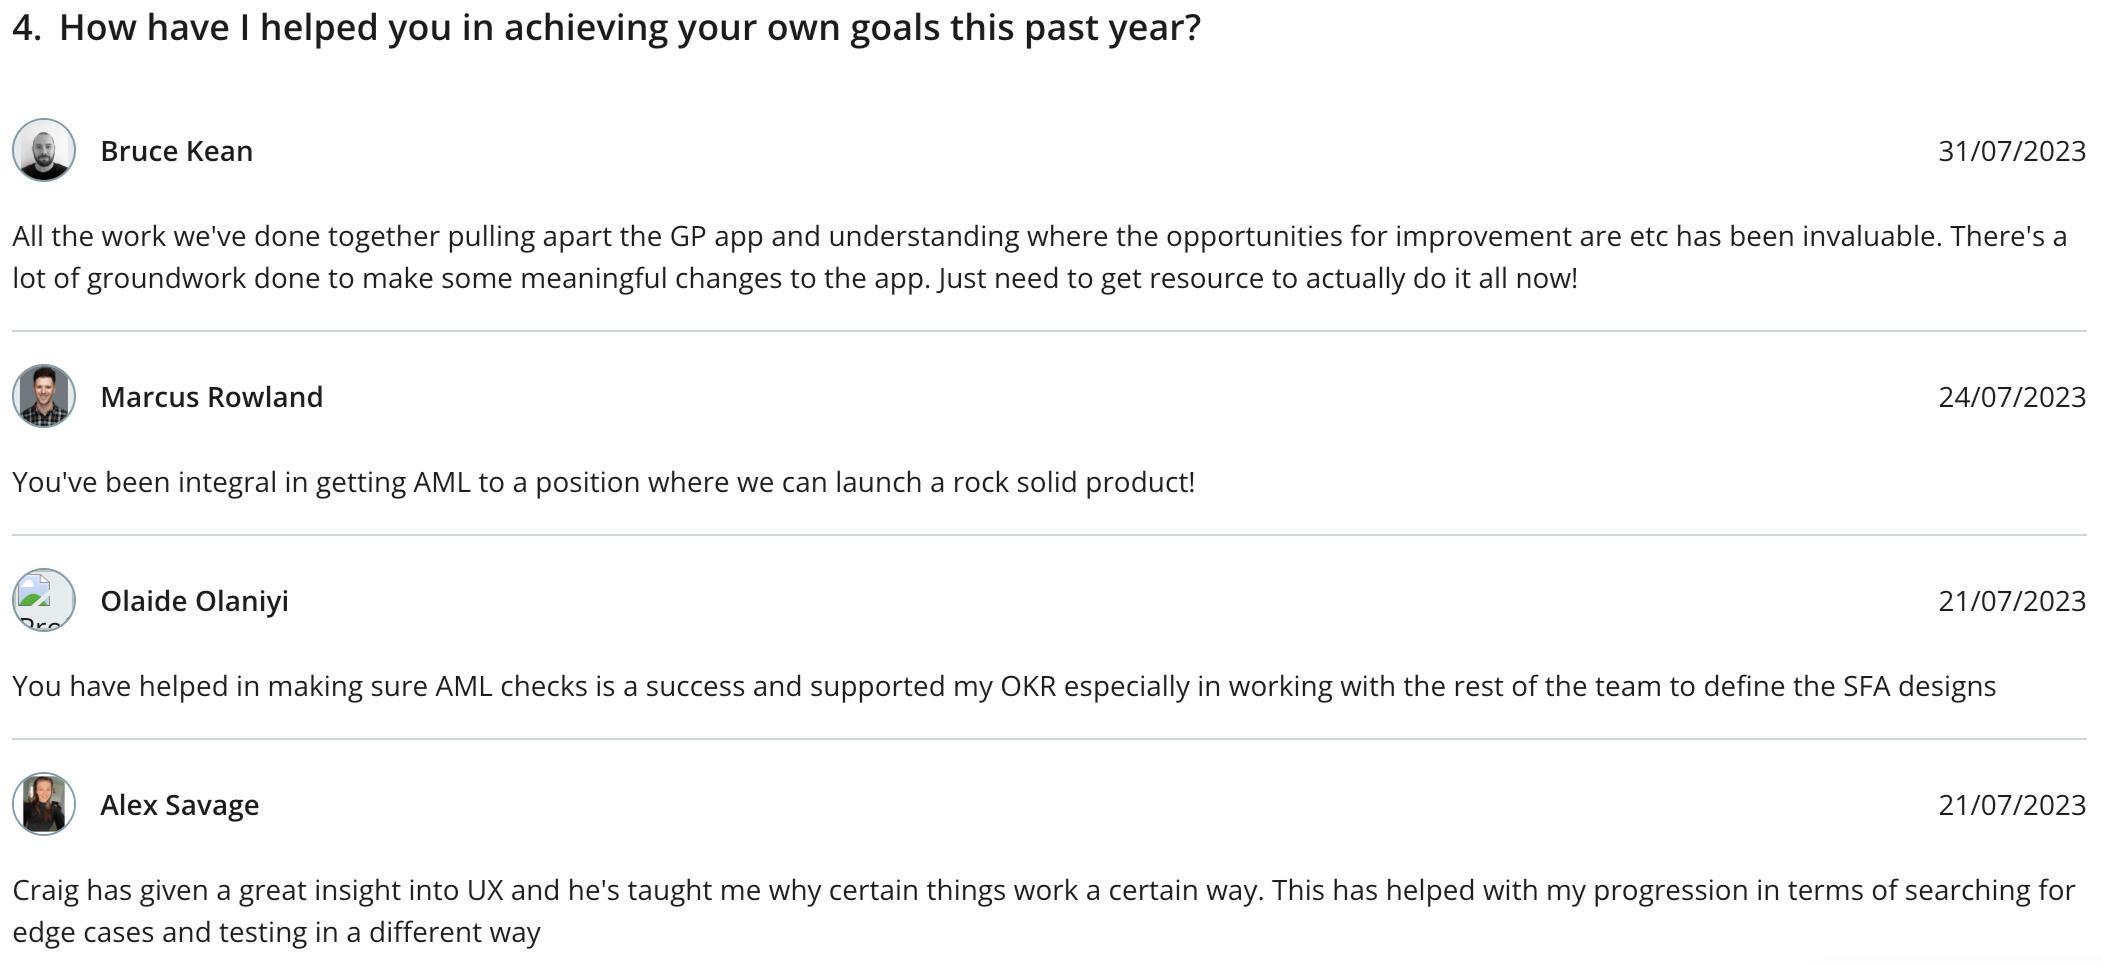Select Olaide Olaniyi's 21/07/2023 date
Viewport: 2102px width, 966px height.
pyautogui.click(x=2012, y=601)
